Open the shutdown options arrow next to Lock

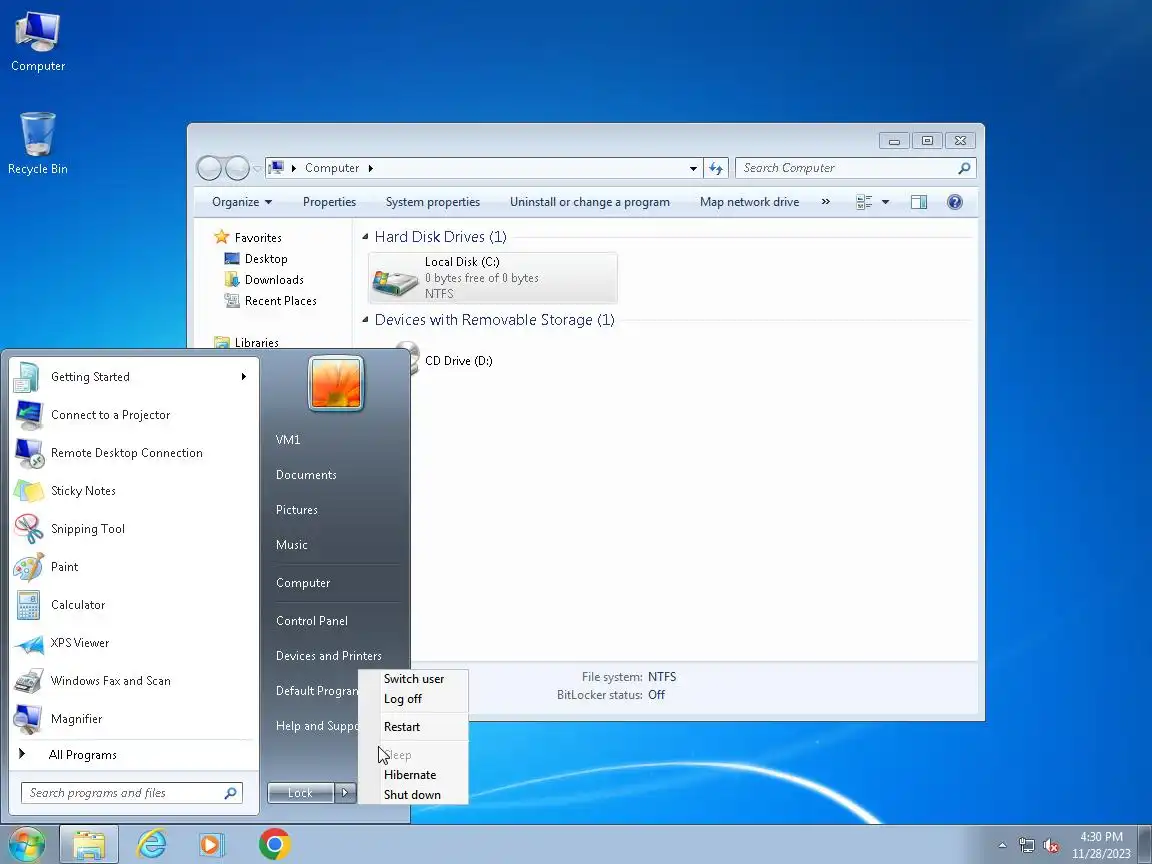(x=345, y=793)
